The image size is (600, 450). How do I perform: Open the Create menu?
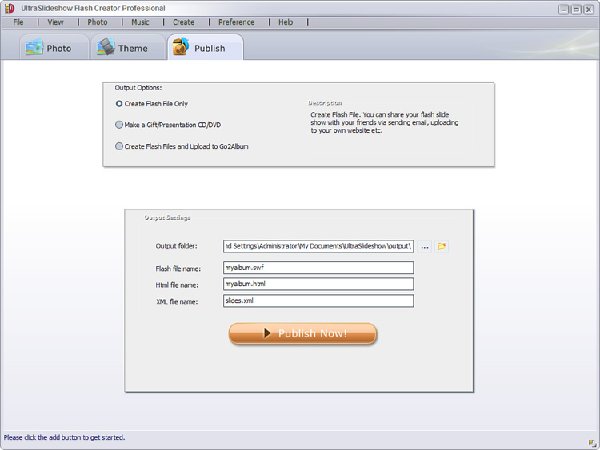(x=184, y=23)
